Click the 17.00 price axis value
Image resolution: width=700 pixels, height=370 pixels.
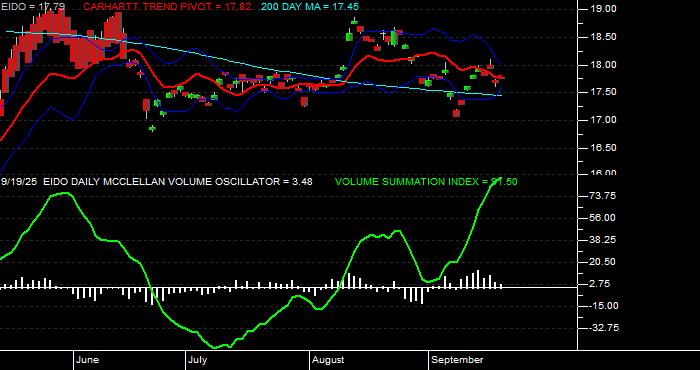point(604,120)
